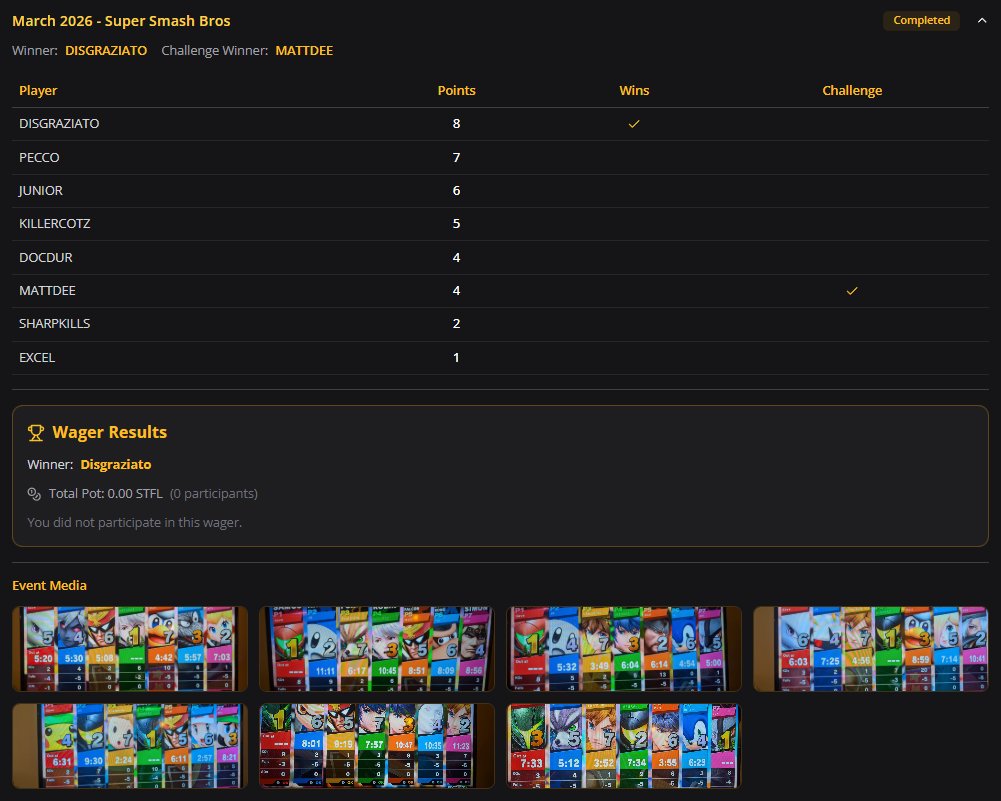
Task: Select the SHARPKILLS player row name
Action: [x=54, y=324]
